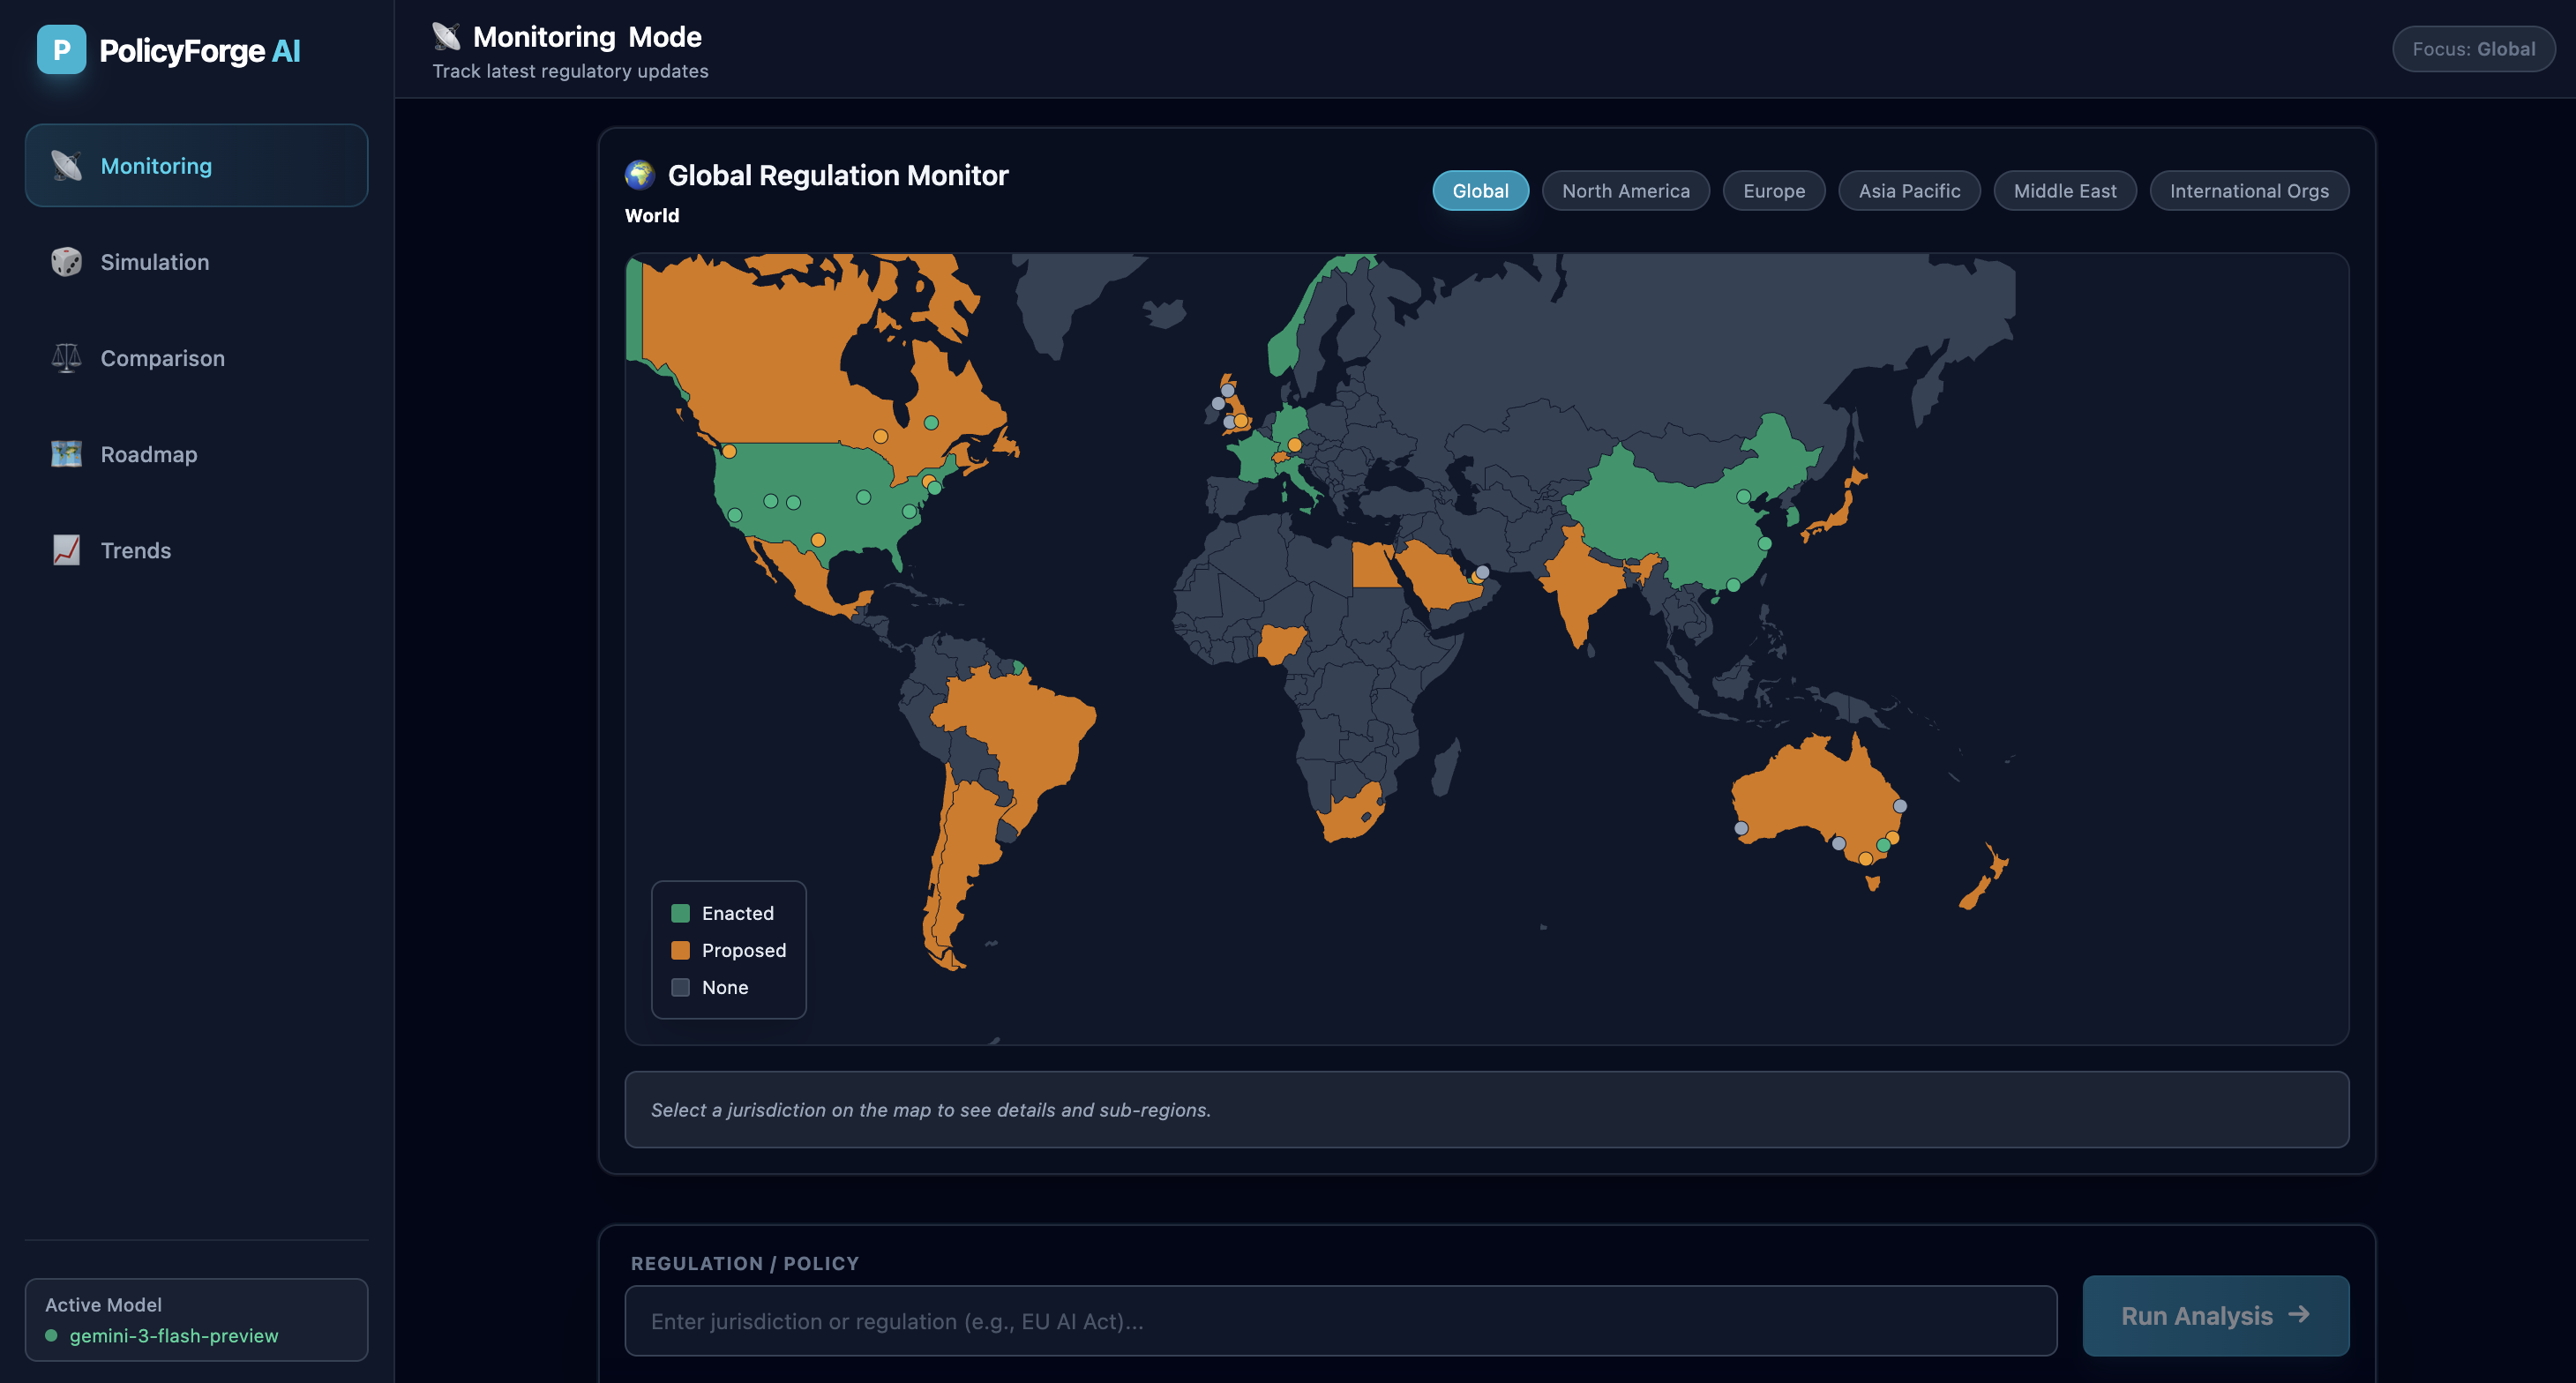Switch region filter to Europe
Screen dimensions: 2576x1383
[1773, 191]
